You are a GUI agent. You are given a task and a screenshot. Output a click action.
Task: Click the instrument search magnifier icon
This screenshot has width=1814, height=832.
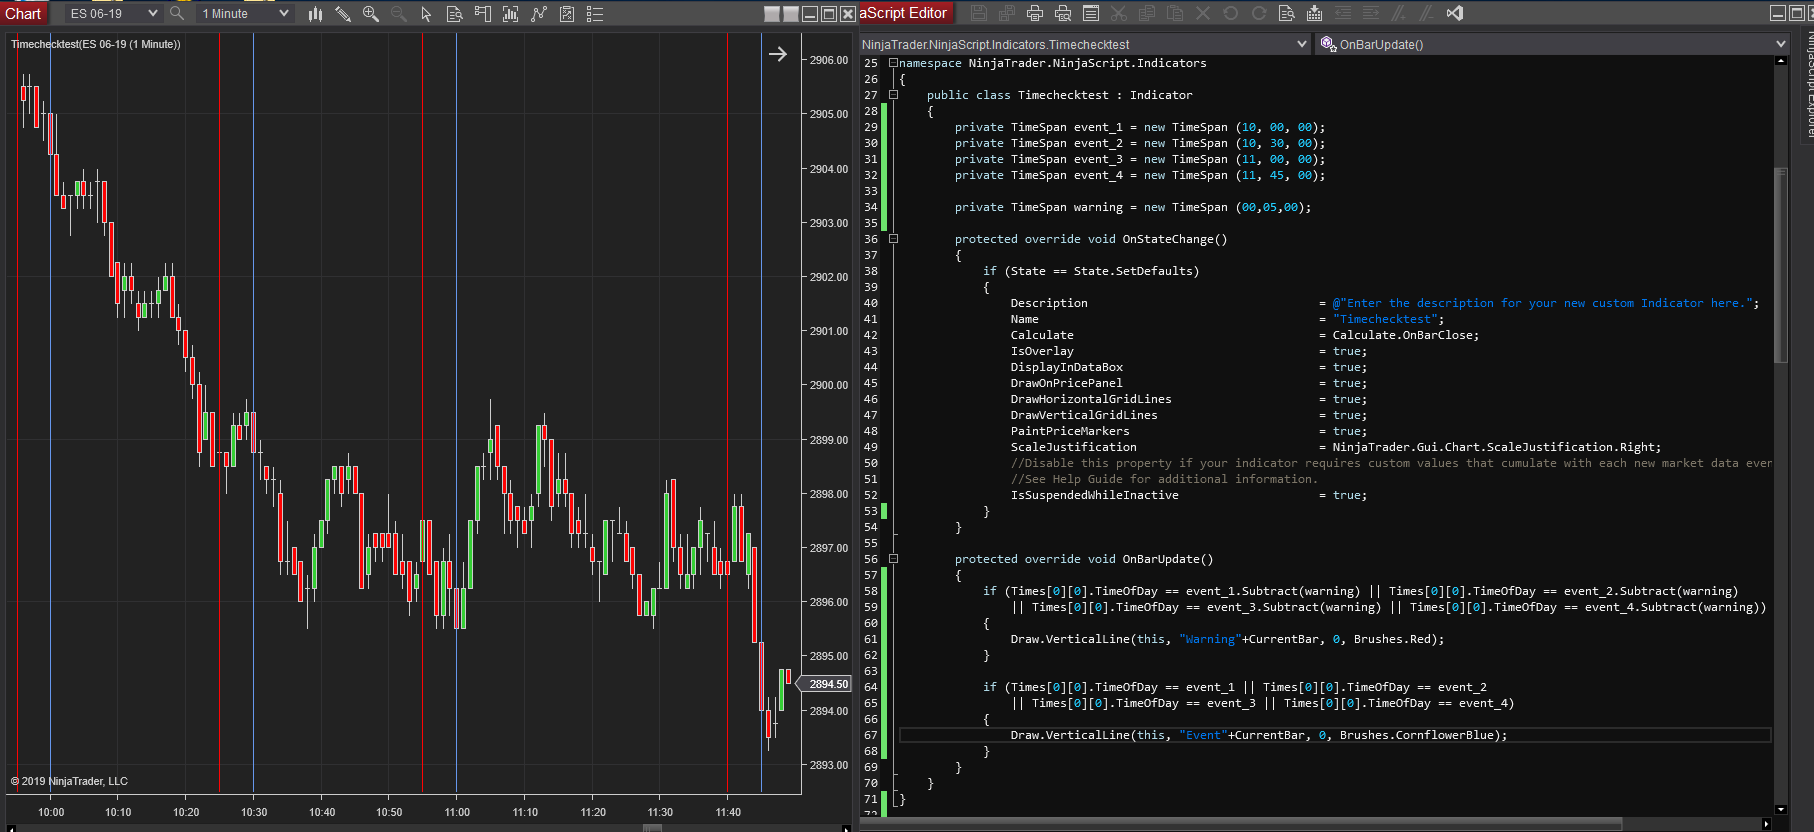(177, 14)
